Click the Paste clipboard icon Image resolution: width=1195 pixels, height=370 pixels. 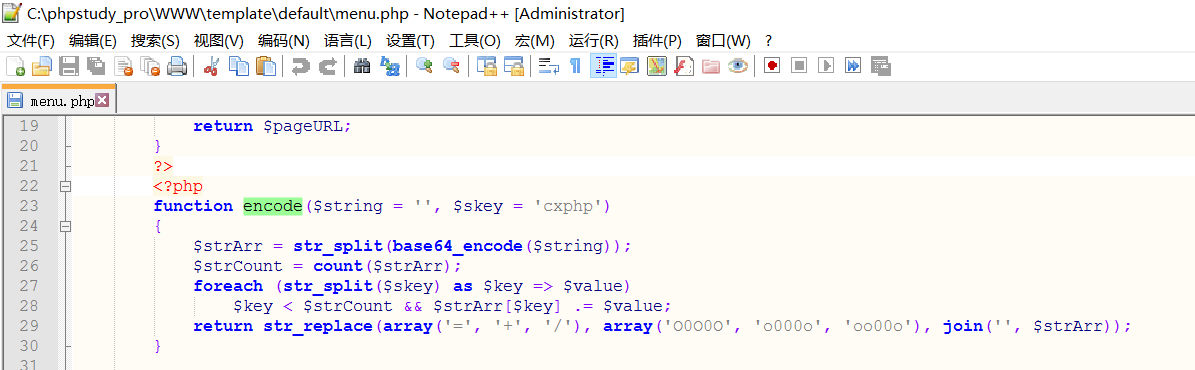tap(265, 66)
